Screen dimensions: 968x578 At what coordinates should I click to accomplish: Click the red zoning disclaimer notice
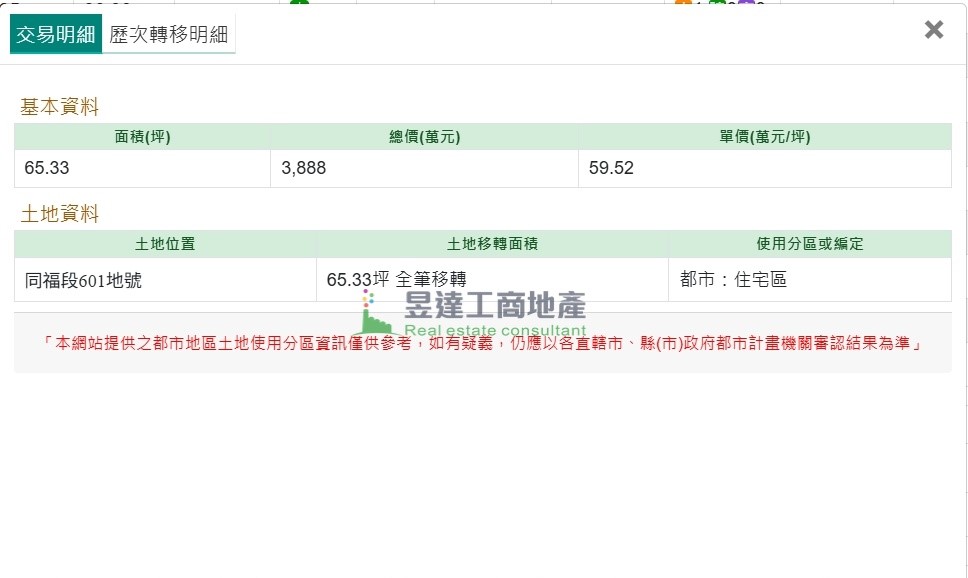(x=482, y=343)
